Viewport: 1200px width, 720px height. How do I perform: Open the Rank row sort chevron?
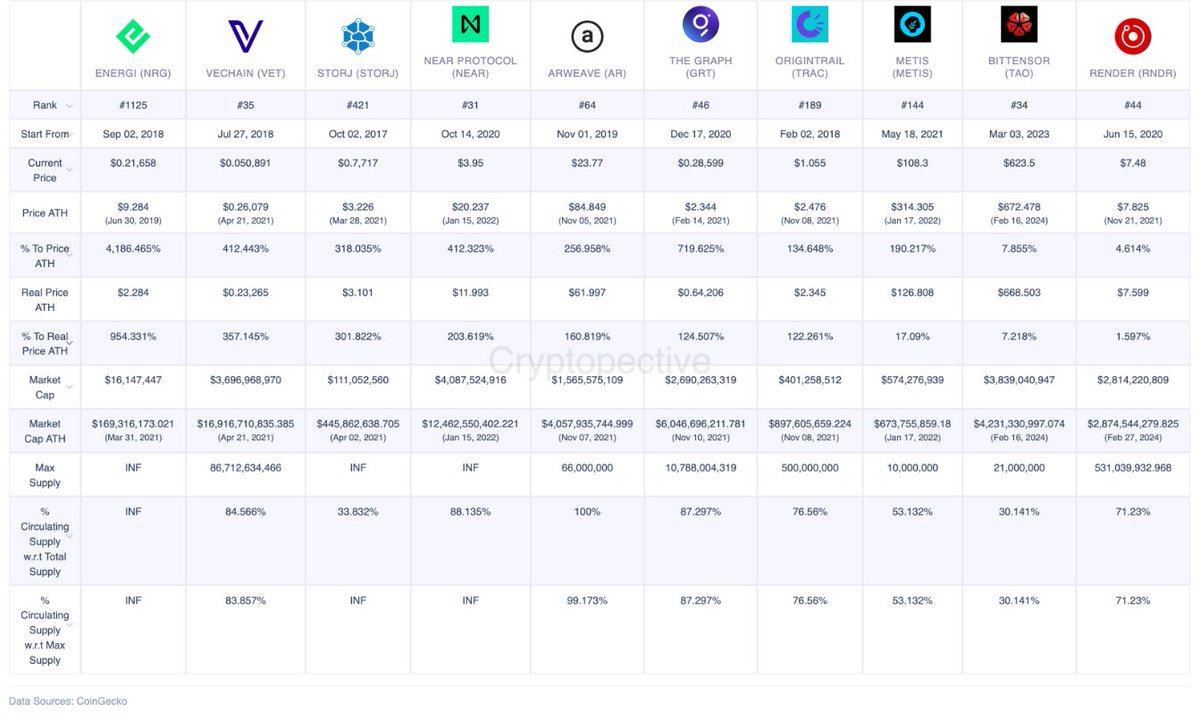click(69, 106)
